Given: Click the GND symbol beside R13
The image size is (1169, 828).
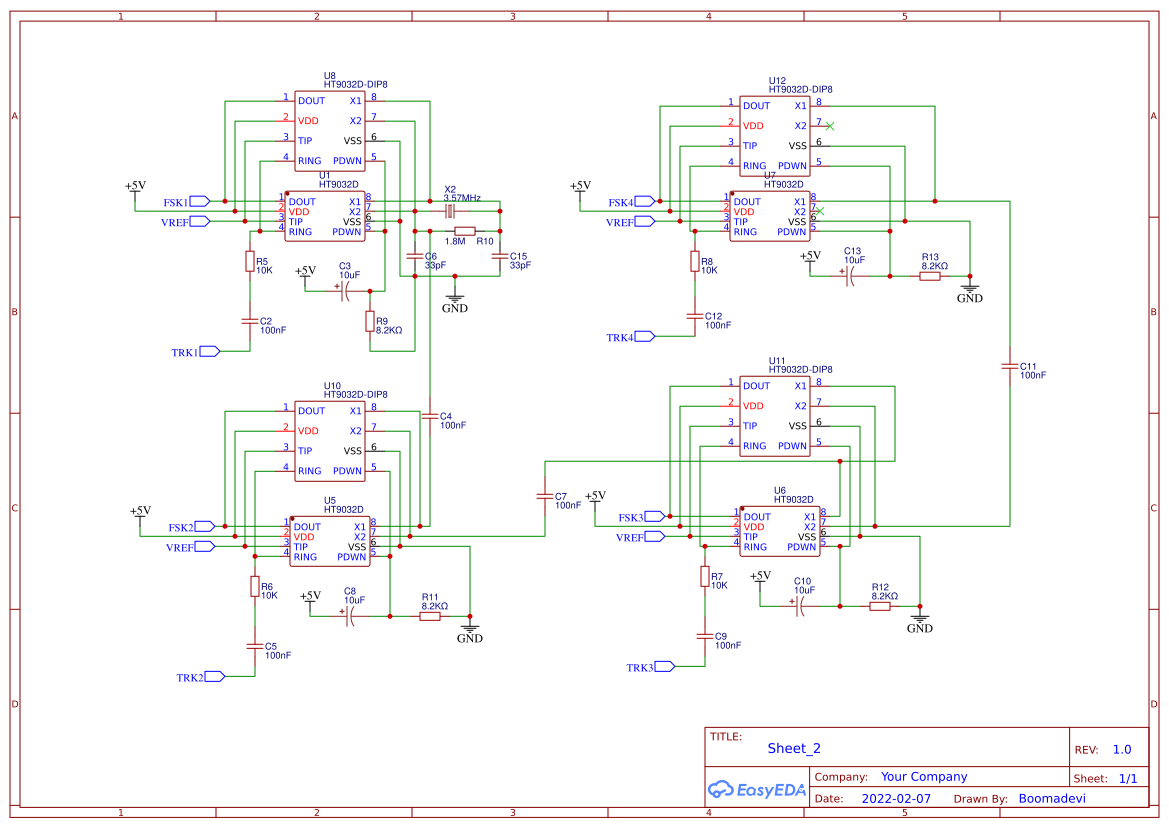Looking at the screenshot, I should tap(969, 288).
